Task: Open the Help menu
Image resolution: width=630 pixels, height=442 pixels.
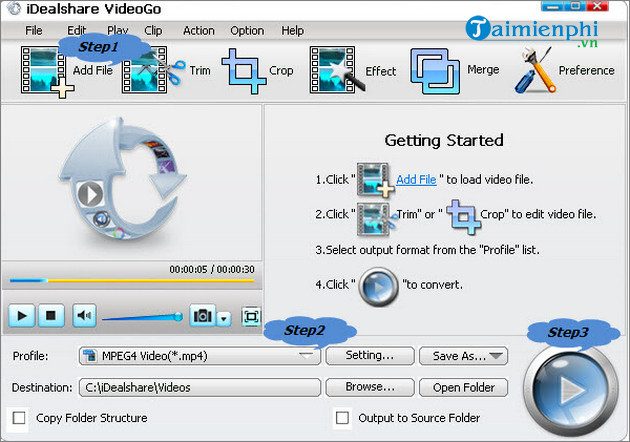Action: [x=292, y=31]
